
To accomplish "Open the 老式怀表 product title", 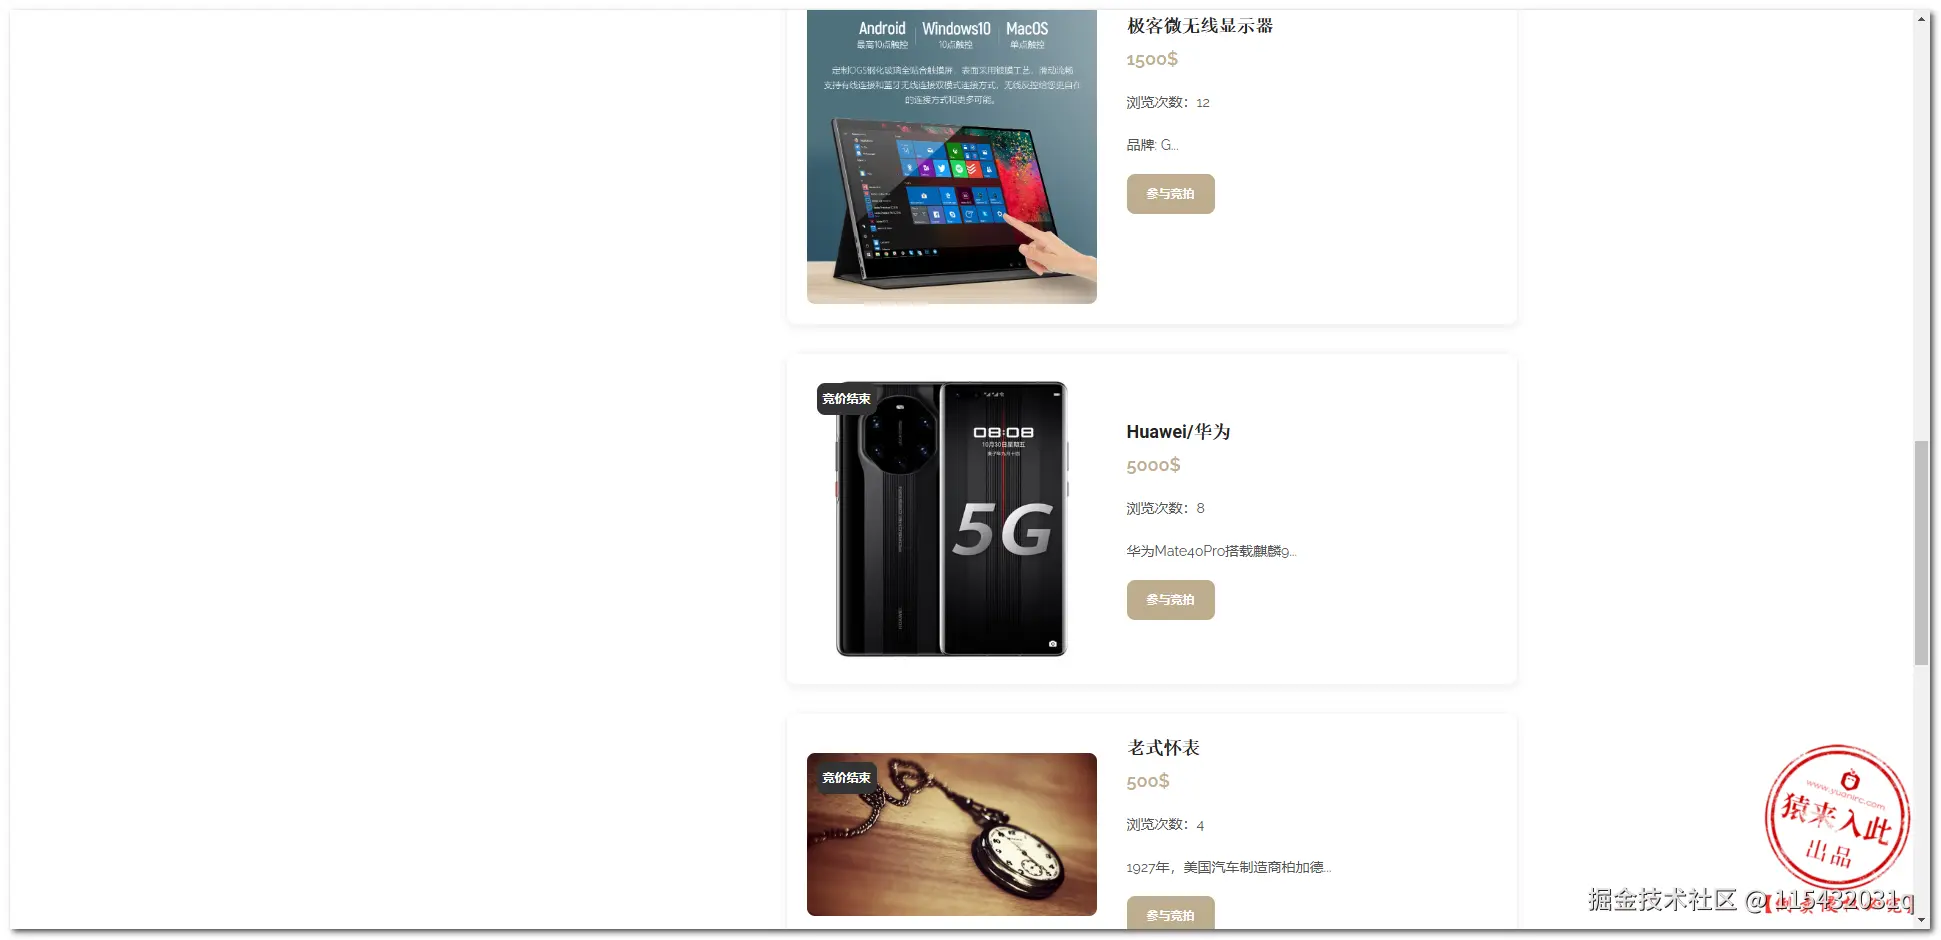I will click(1163, 748).
